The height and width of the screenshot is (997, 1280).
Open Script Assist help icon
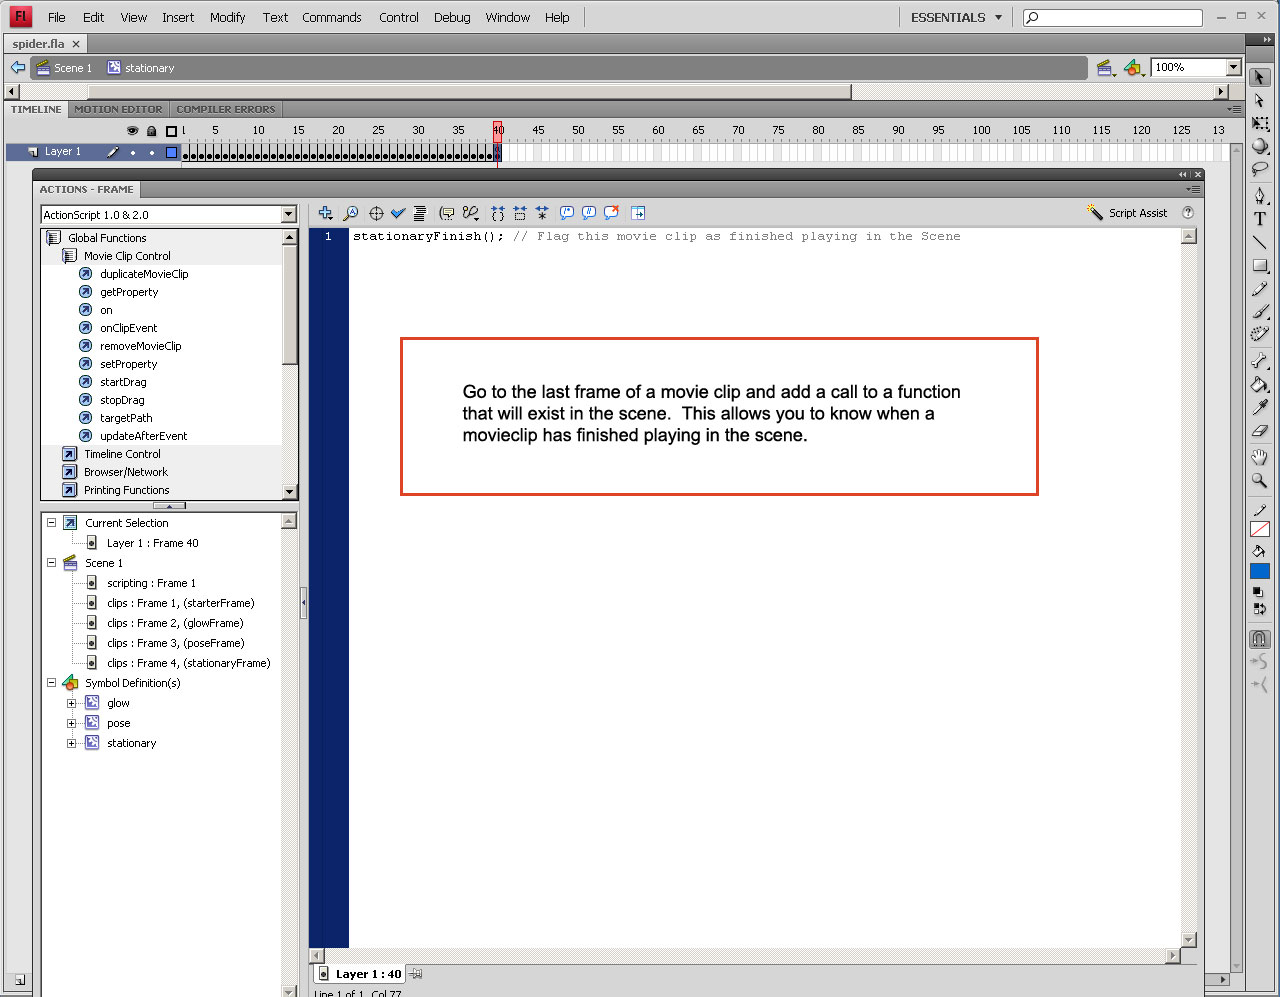tap(1188, 213)
